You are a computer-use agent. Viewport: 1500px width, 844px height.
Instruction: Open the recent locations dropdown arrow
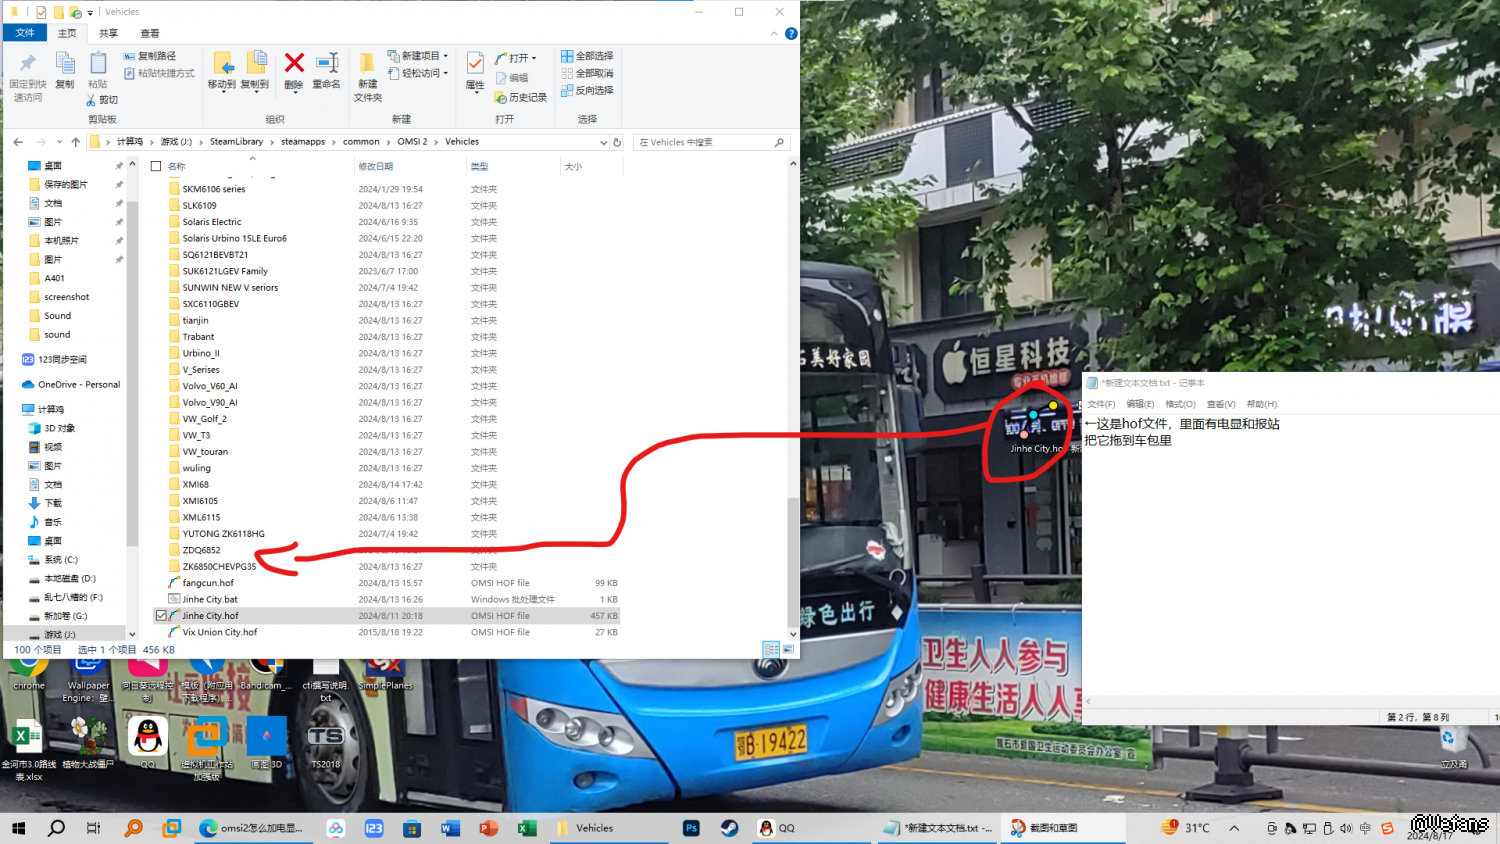click(x=59, y=142)
